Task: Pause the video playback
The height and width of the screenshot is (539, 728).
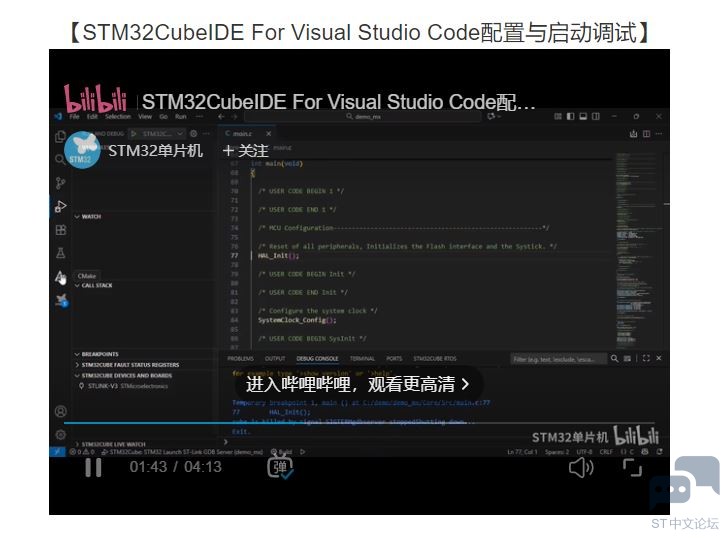Action: 93,467
